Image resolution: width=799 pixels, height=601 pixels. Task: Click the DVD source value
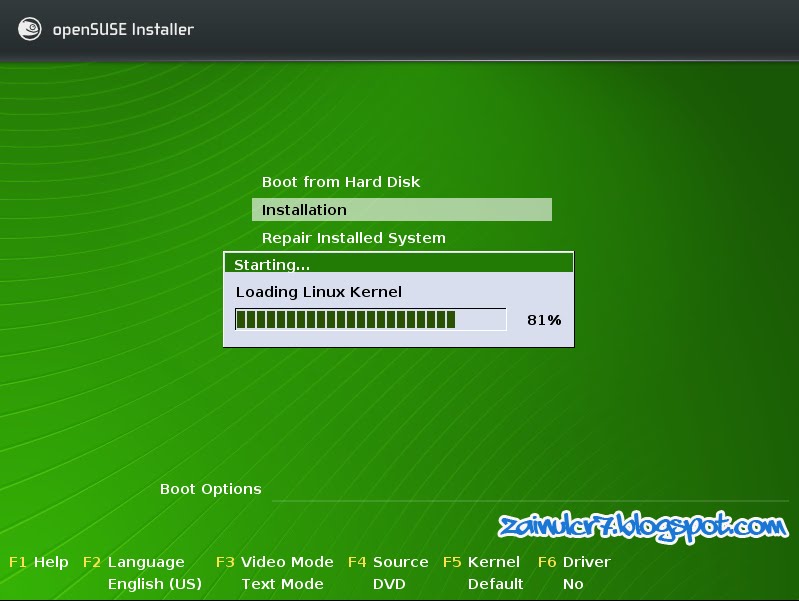click(389, 584)
